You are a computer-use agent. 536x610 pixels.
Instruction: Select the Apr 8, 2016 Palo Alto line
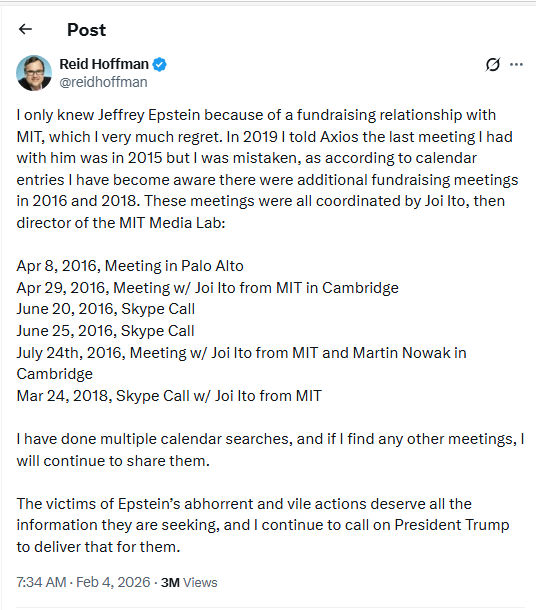[x=130, y=266]
